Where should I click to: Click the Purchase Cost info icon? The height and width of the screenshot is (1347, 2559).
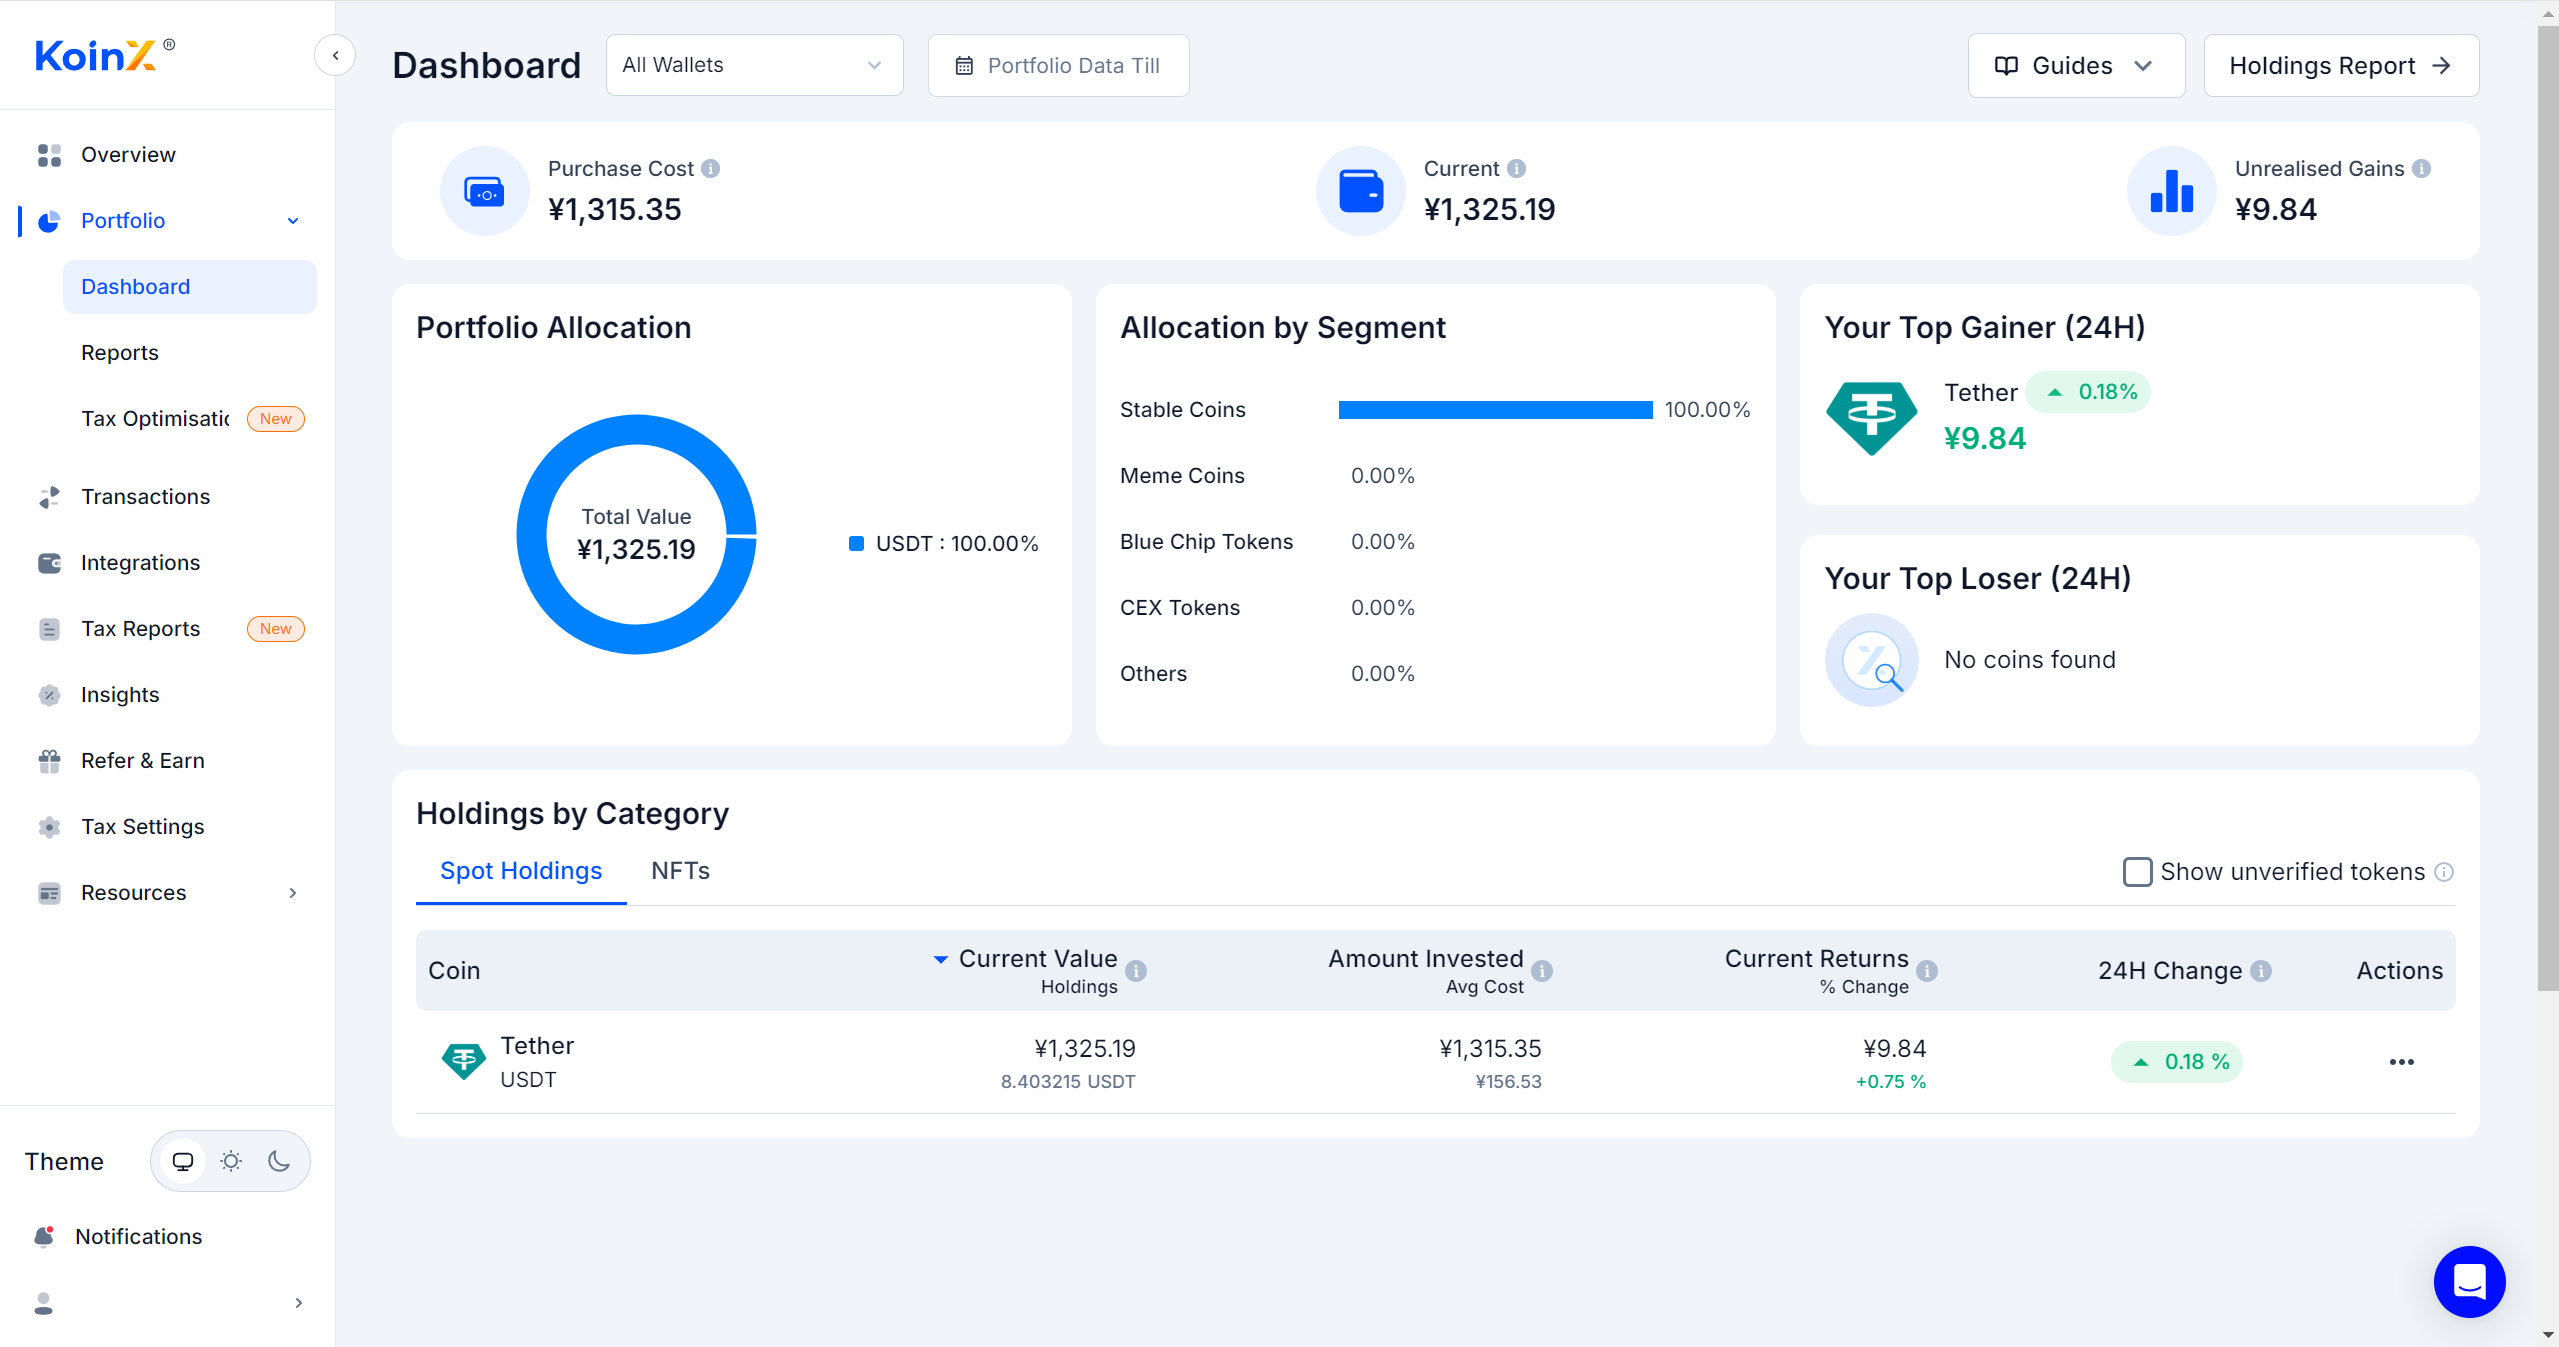click(710, 169)
